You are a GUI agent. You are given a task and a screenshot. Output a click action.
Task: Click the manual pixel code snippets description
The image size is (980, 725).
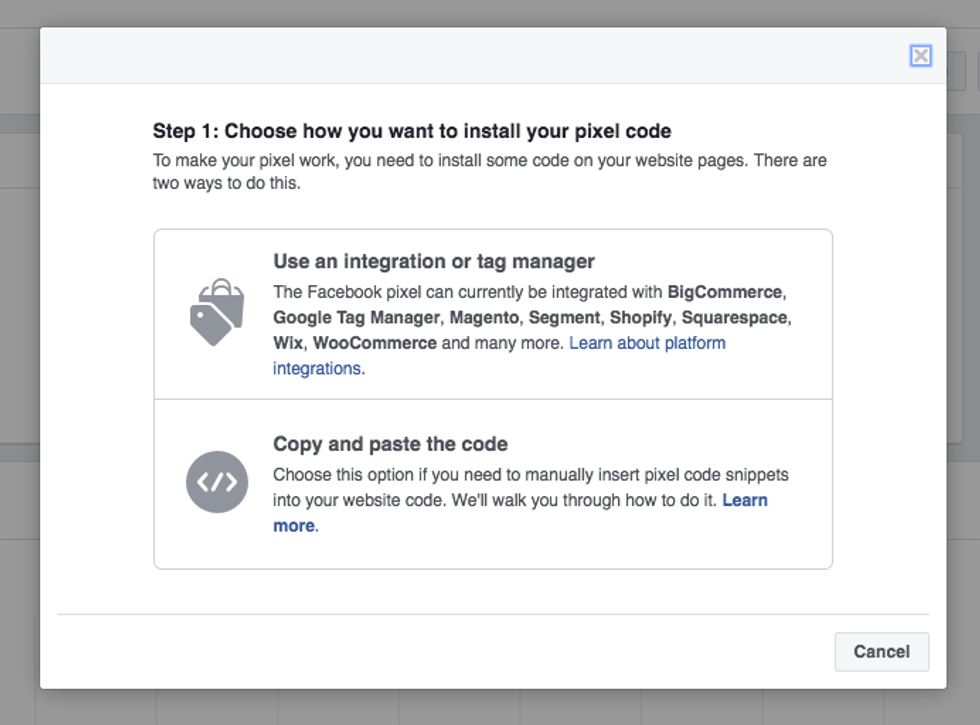click(530, 475)
